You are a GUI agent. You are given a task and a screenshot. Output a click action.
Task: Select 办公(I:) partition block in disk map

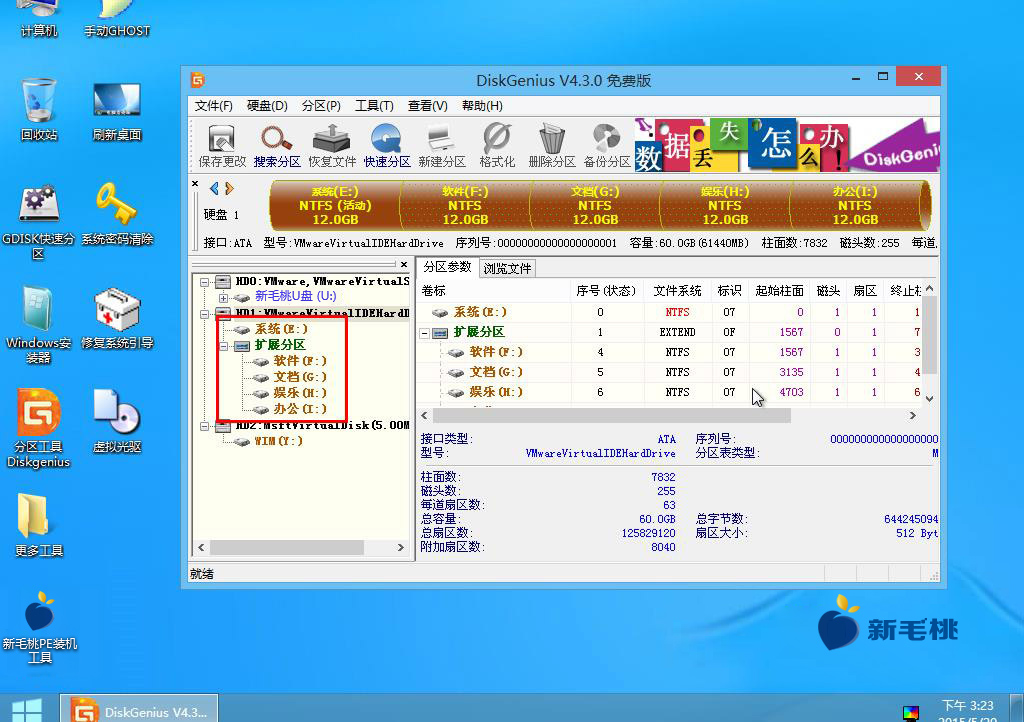point(856,206)
